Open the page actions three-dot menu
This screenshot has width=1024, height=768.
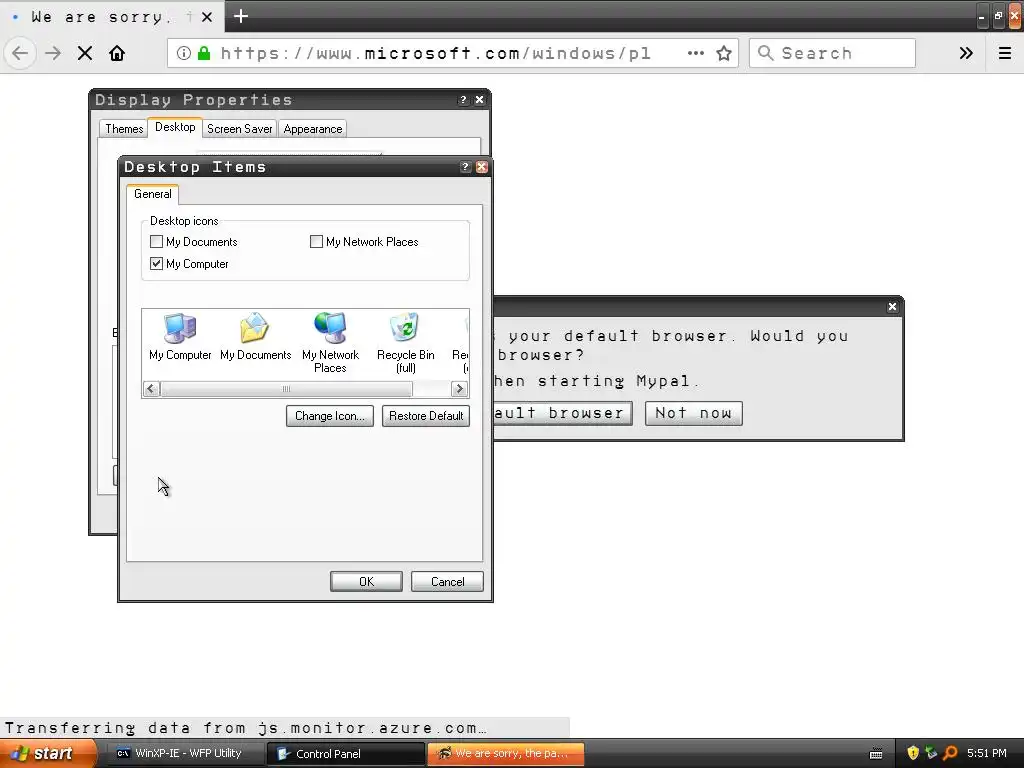696,53
